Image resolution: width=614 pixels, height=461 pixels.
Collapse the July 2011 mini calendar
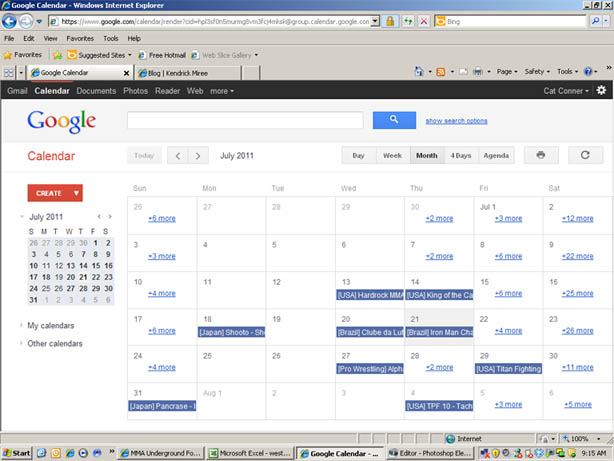[22, 217]
